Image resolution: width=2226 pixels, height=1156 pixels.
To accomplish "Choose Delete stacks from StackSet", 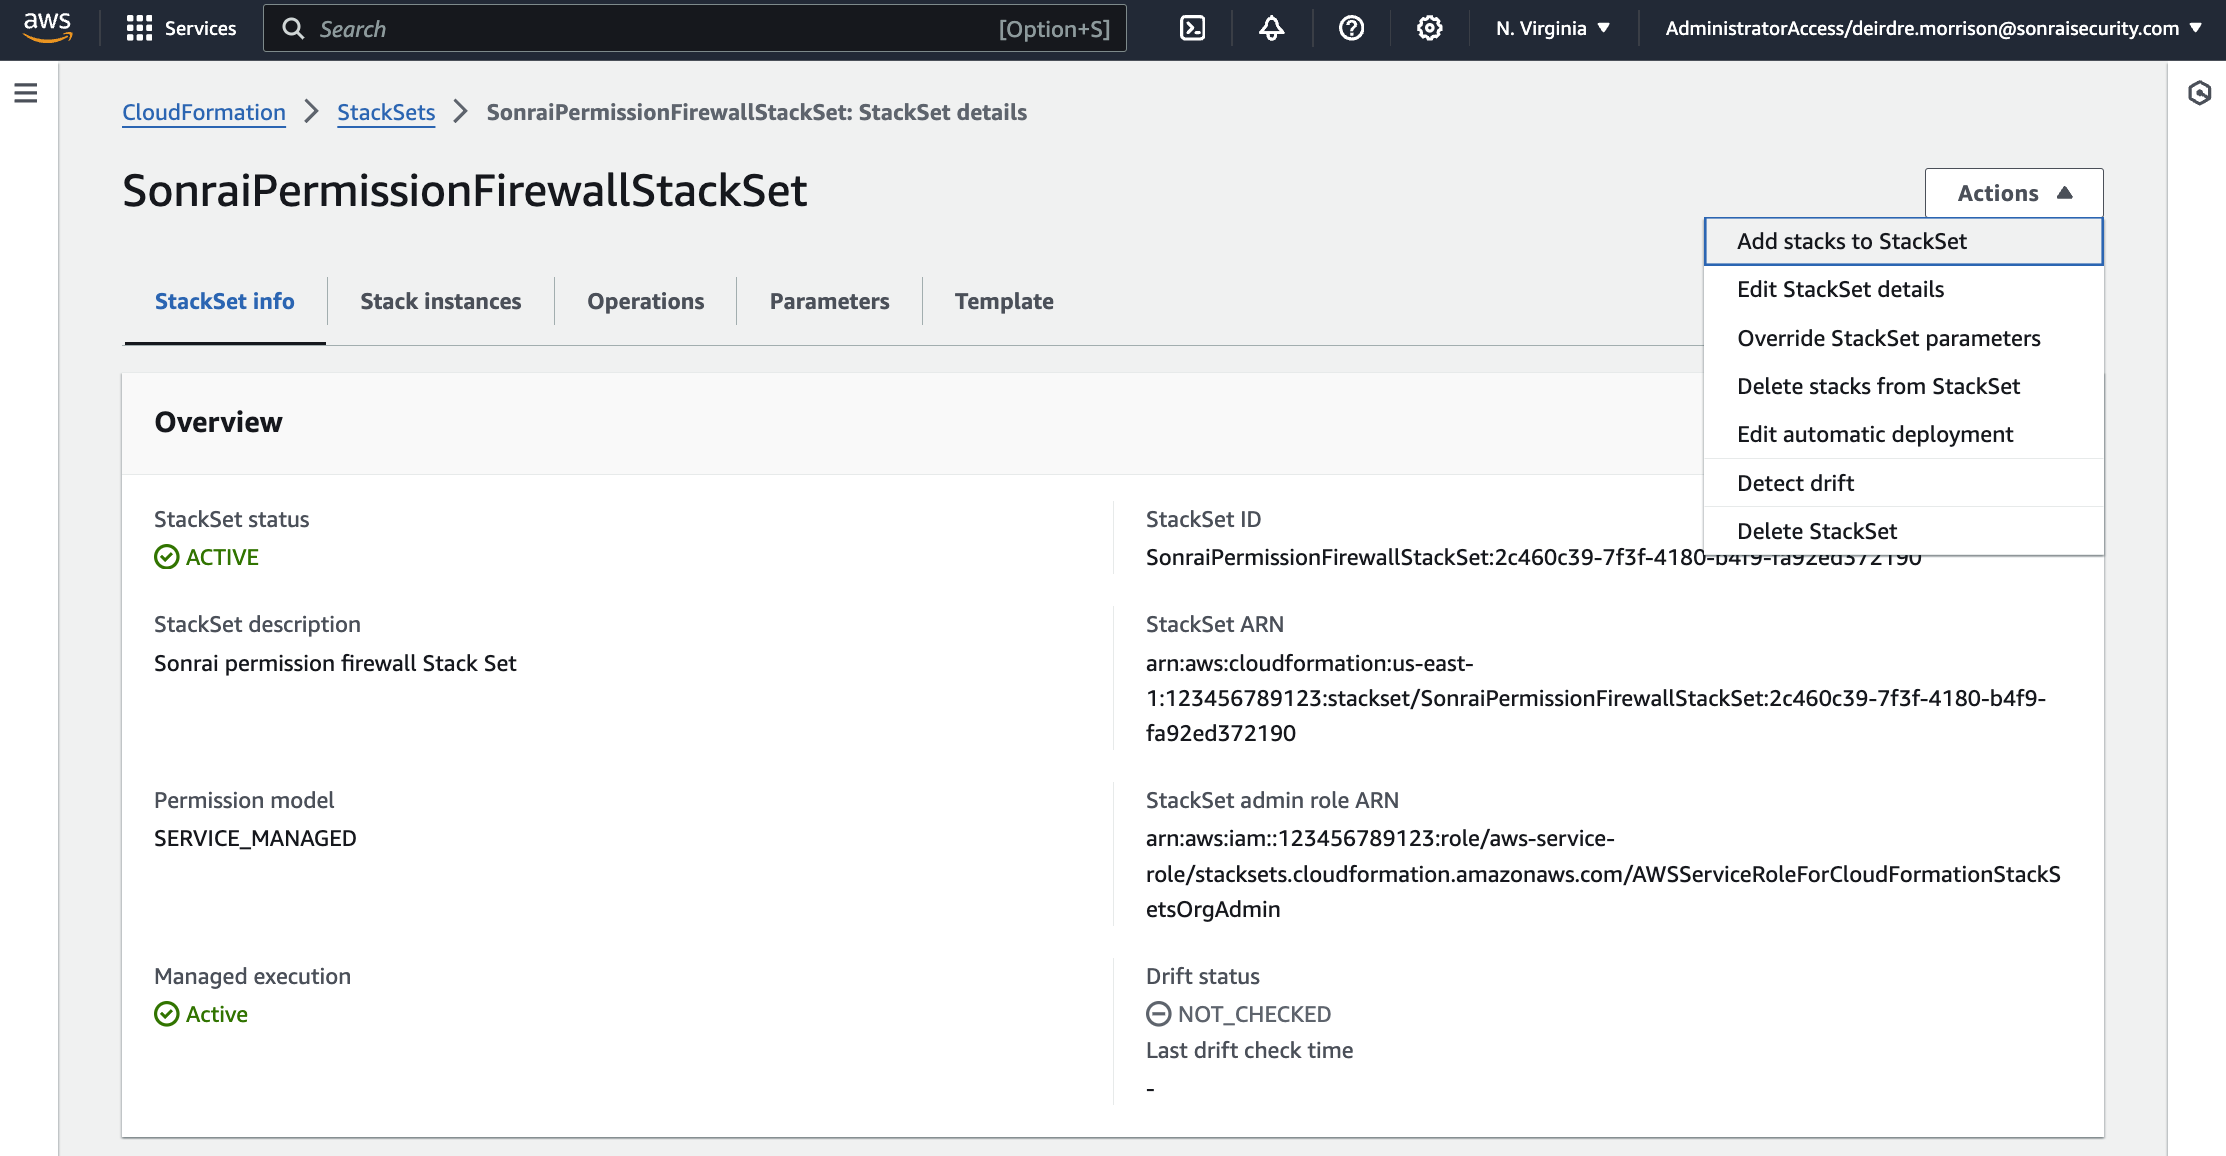I will 1903,386.
